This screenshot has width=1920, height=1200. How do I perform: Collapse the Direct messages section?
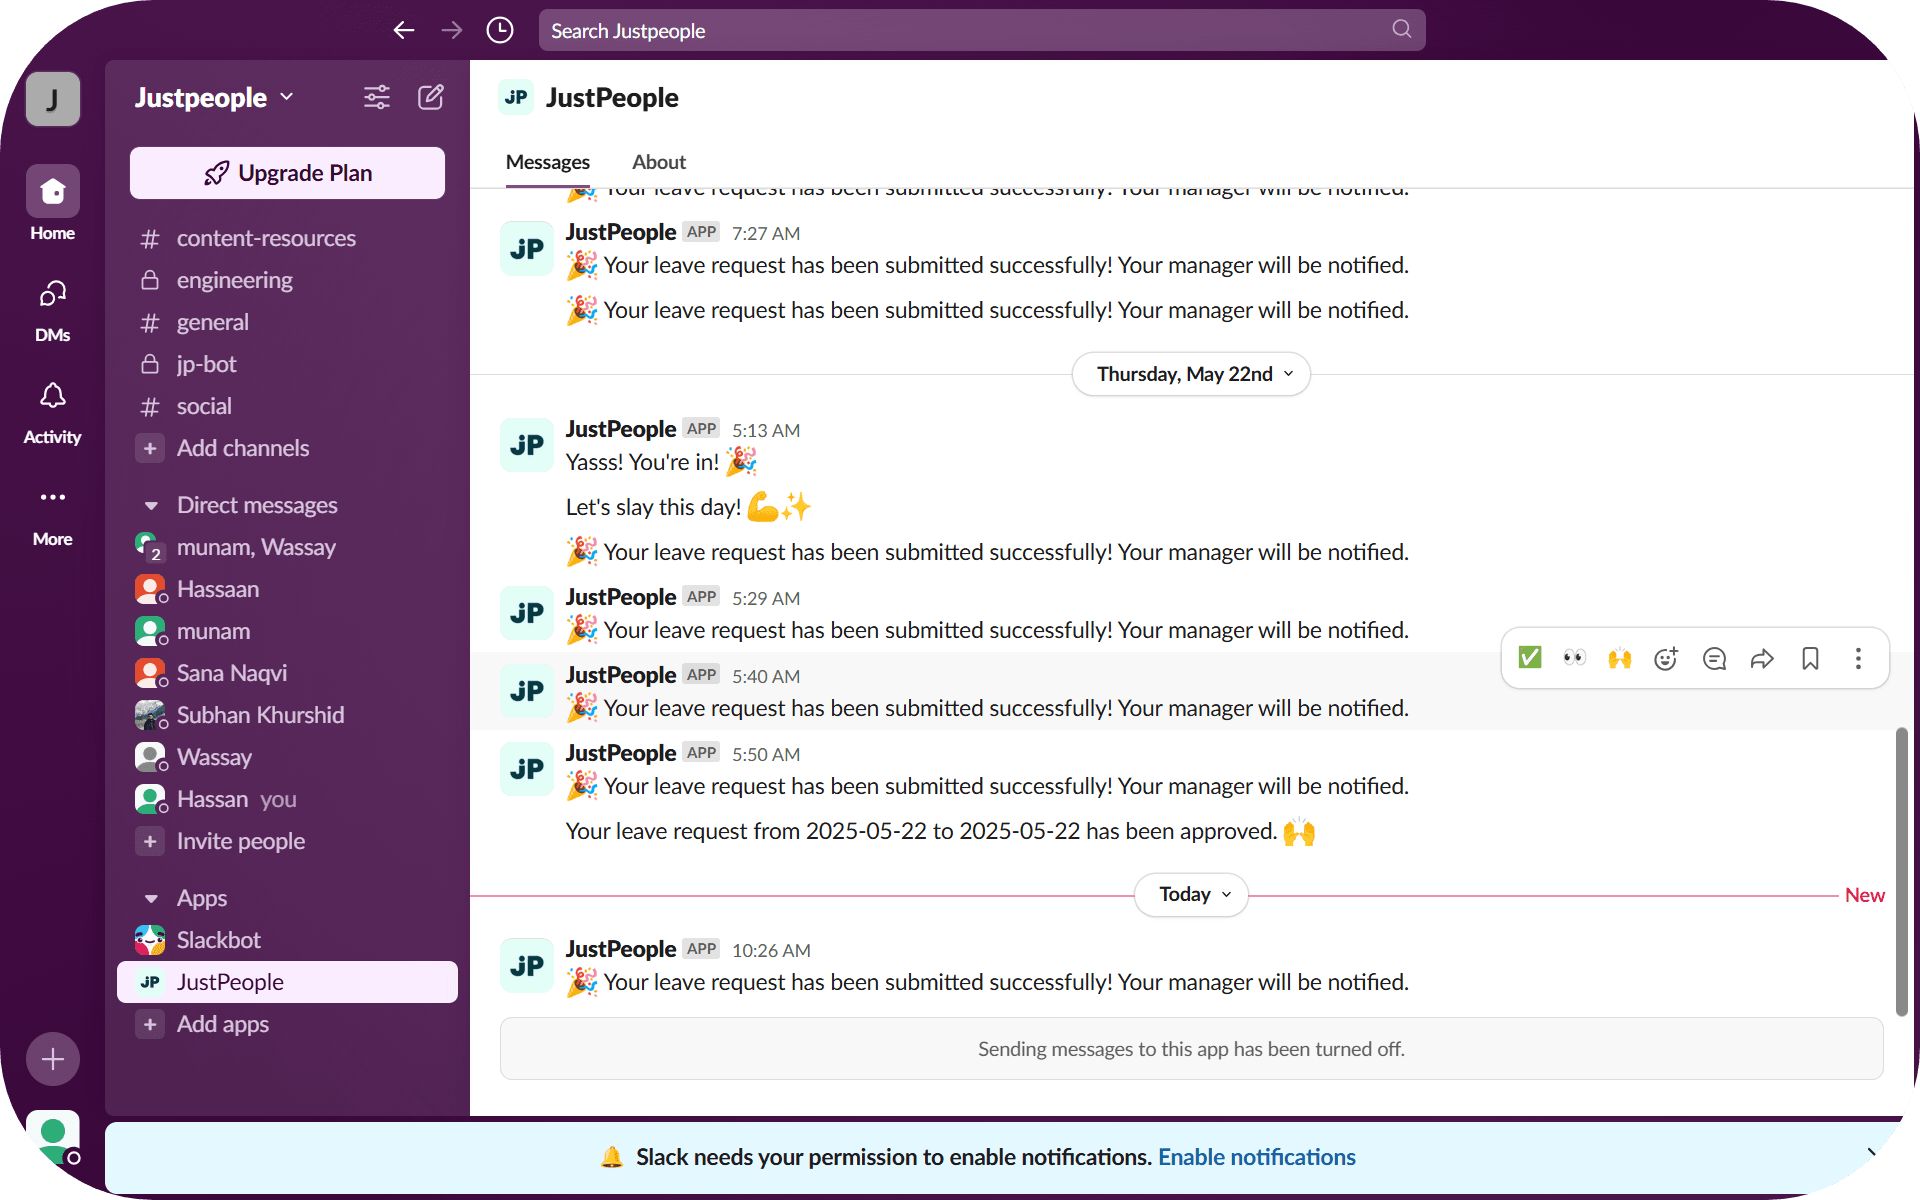pyautogui.click(x=151, y=505)
